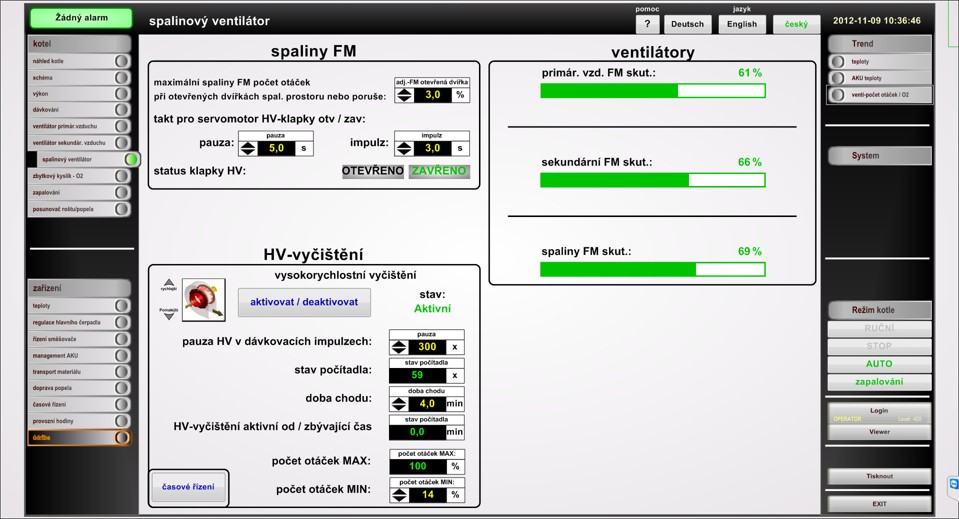Click round indicator next to náhled kotle
The height and width of the screenshot is (519, 959).
tap(121, 61)
